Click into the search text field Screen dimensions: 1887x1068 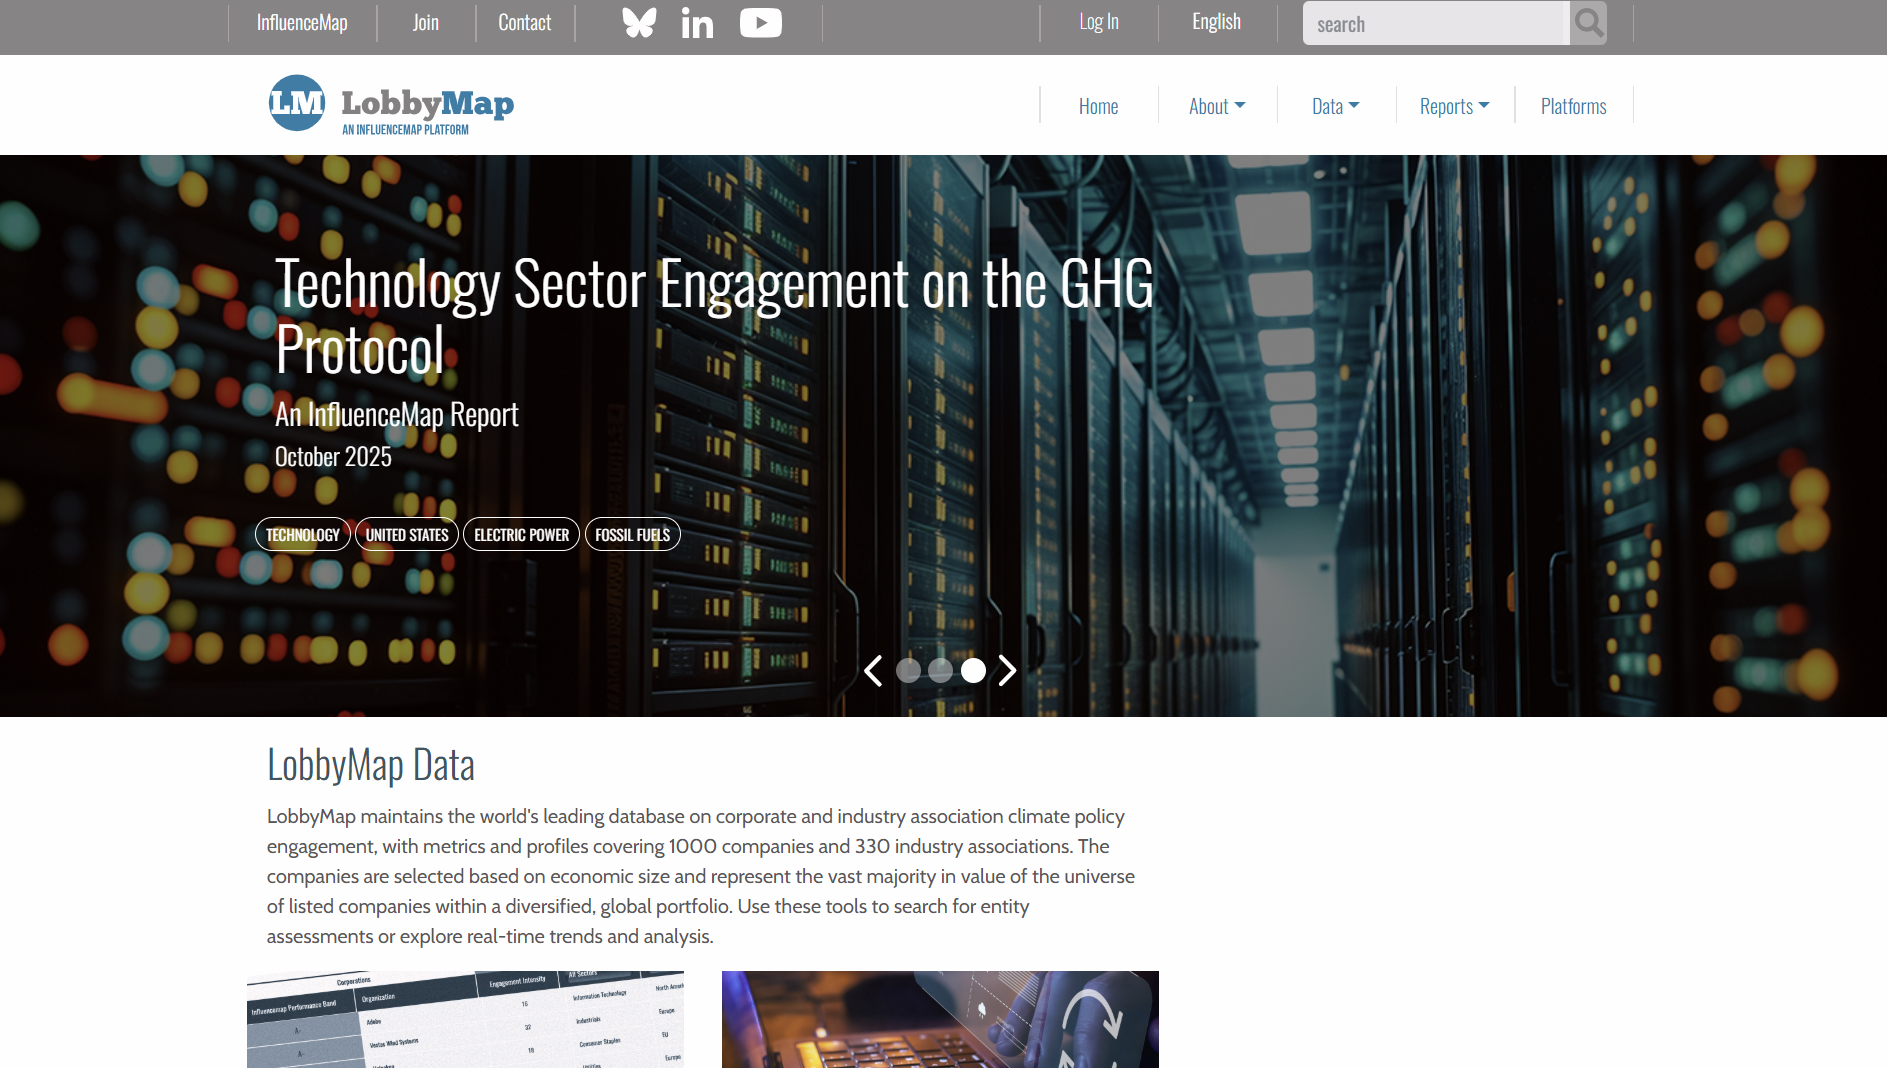[1434, 24]
